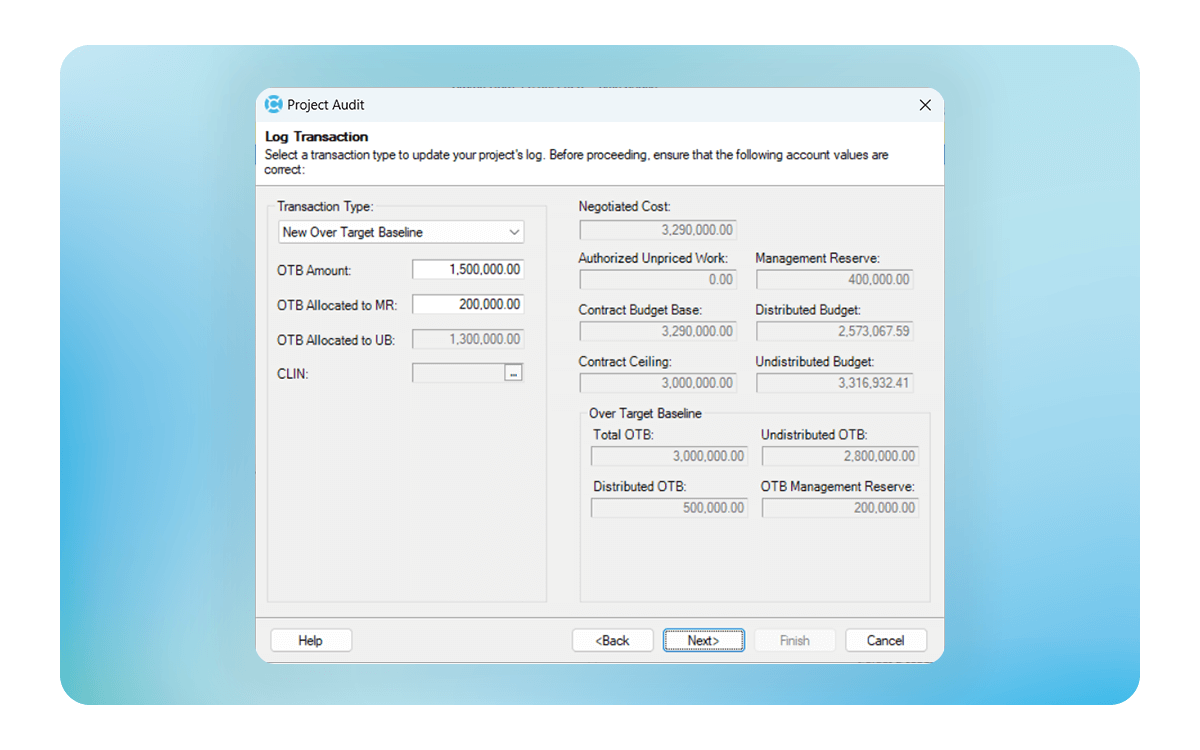The width and height of the screenshot is (1200, 750).
Task: Click the CLIN text field
Action: click(x=458, y=373)
